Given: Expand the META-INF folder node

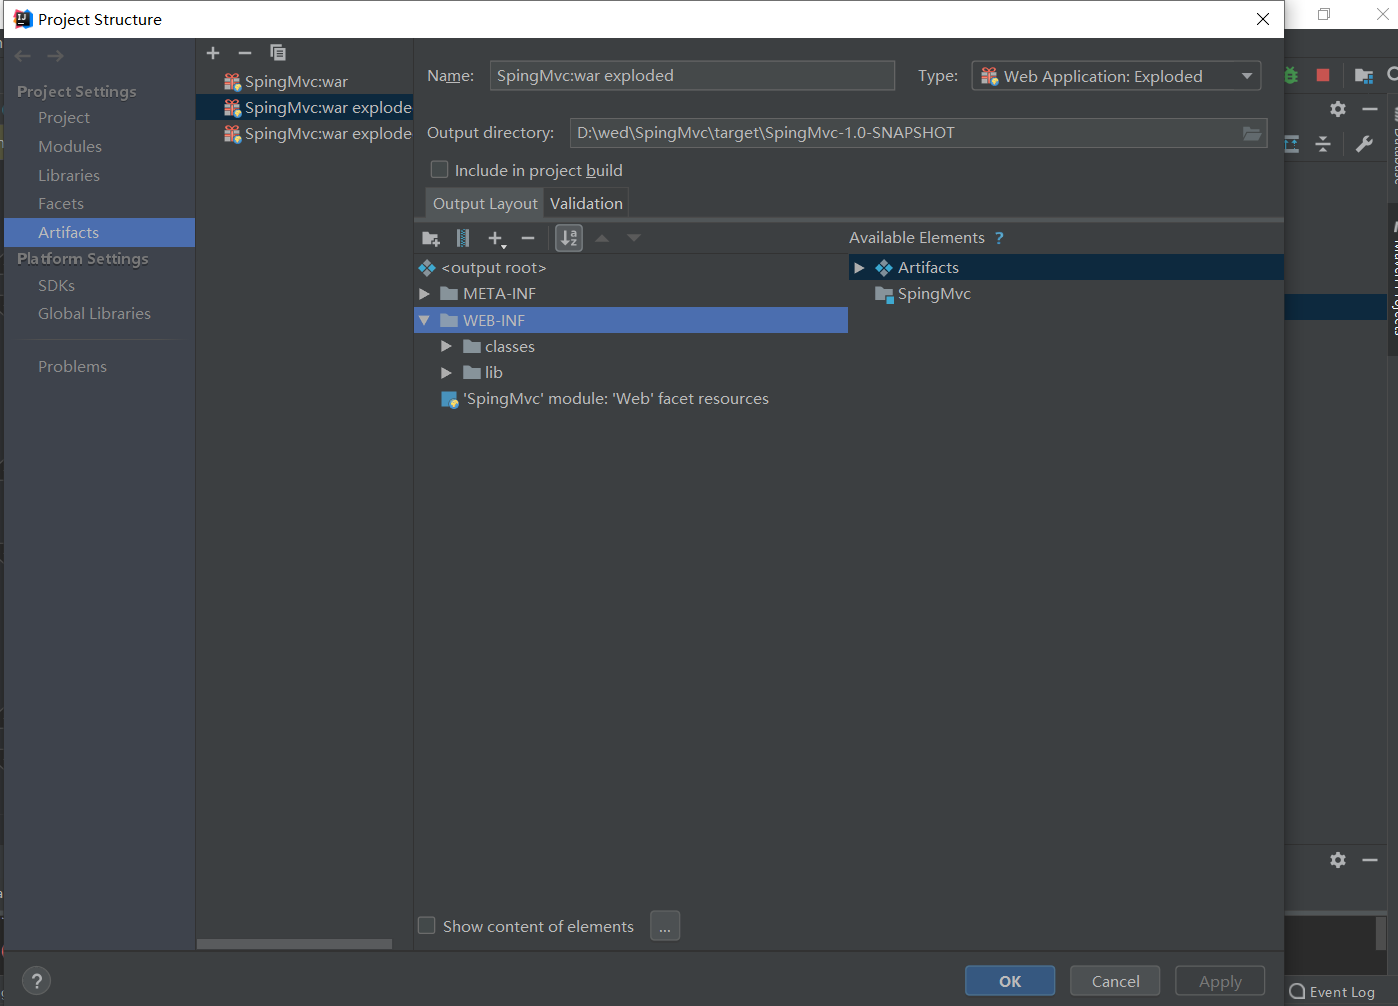Looking at the screenshot, I should (x=424, y=293).
